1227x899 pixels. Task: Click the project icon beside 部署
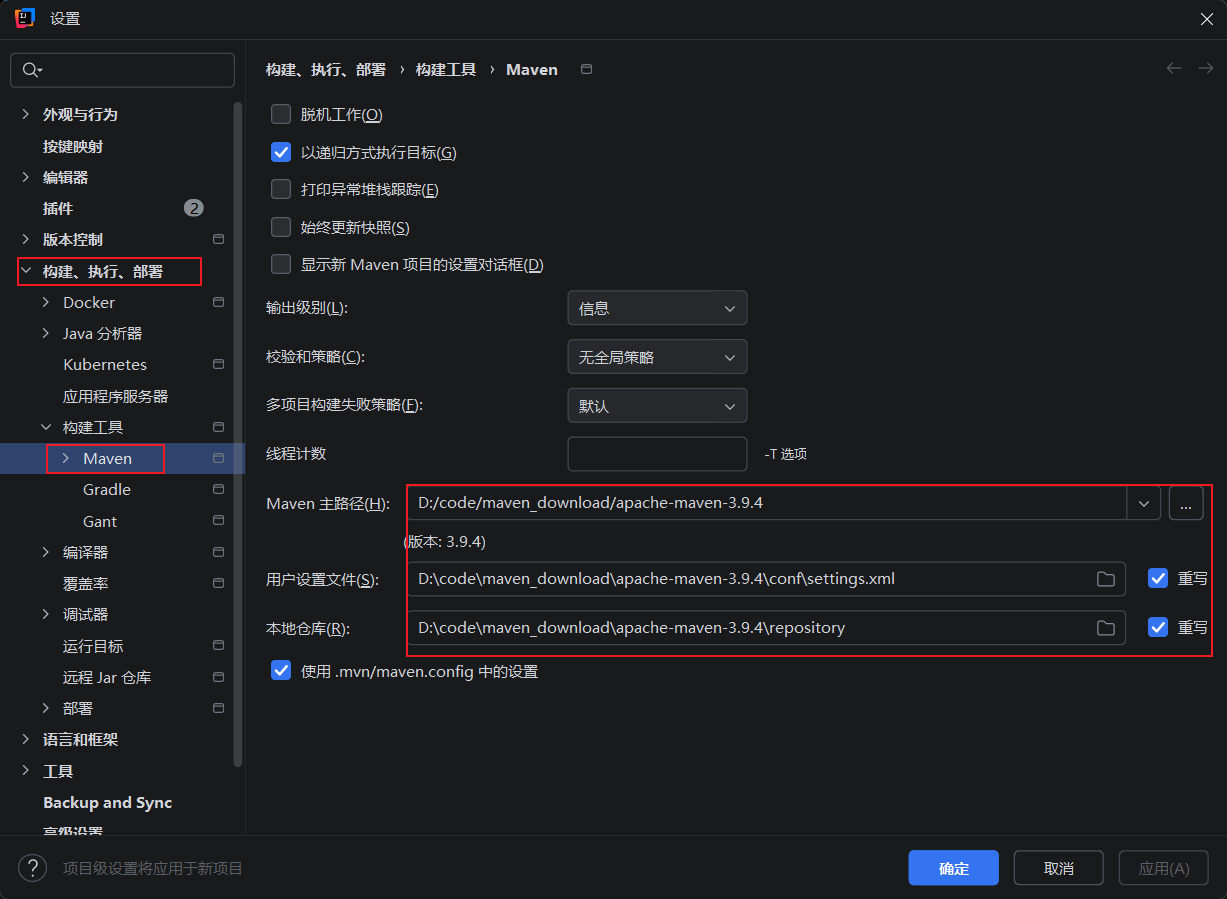pyautogui.click(x=218, y=708)
